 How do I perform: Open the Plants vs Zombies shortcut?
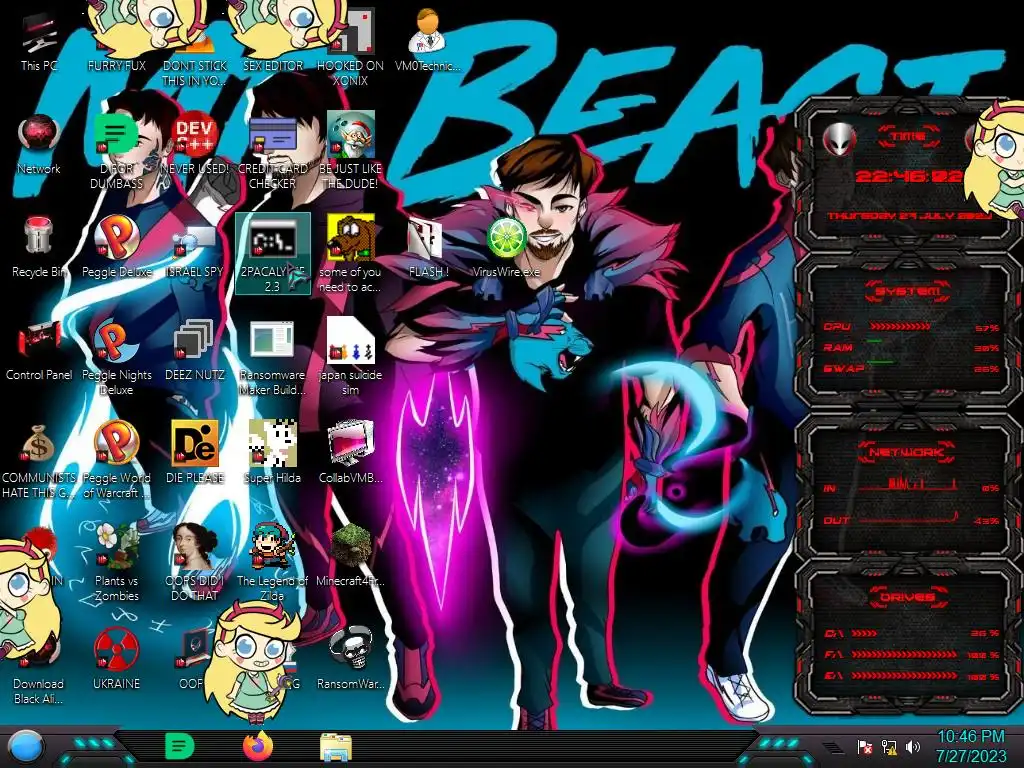pos(116,563)
